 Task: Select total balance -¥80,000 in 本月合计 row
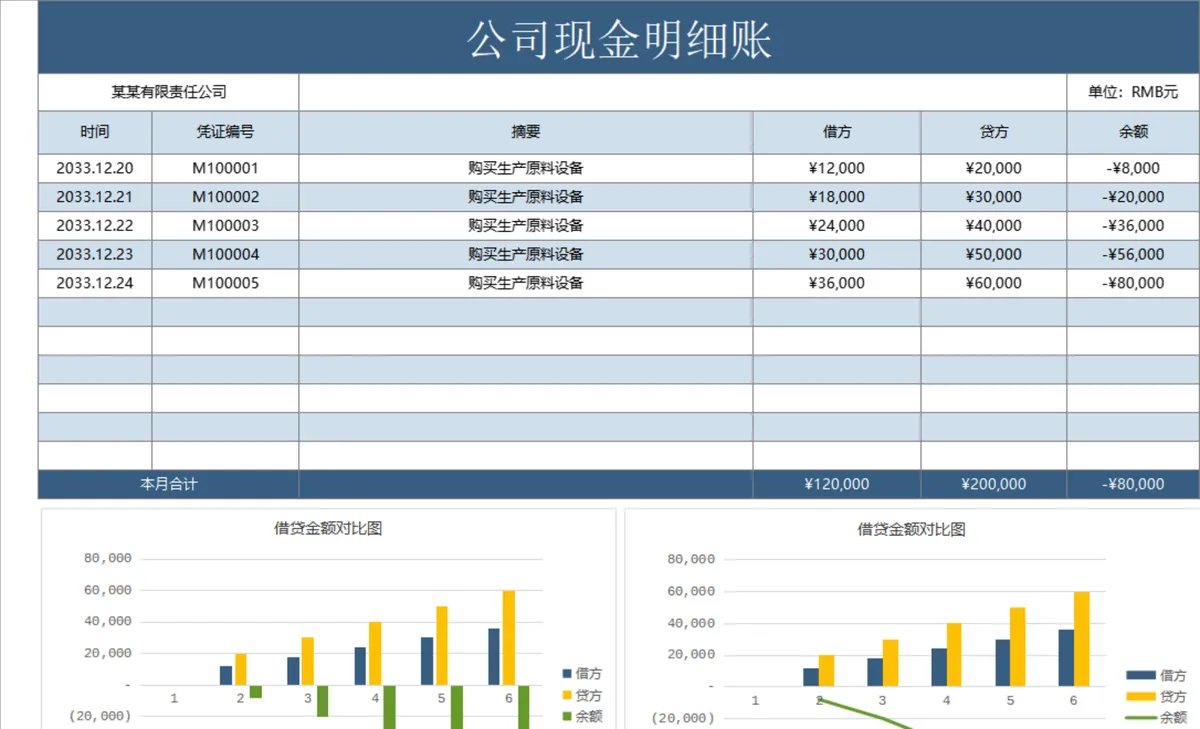(1133, 484)
